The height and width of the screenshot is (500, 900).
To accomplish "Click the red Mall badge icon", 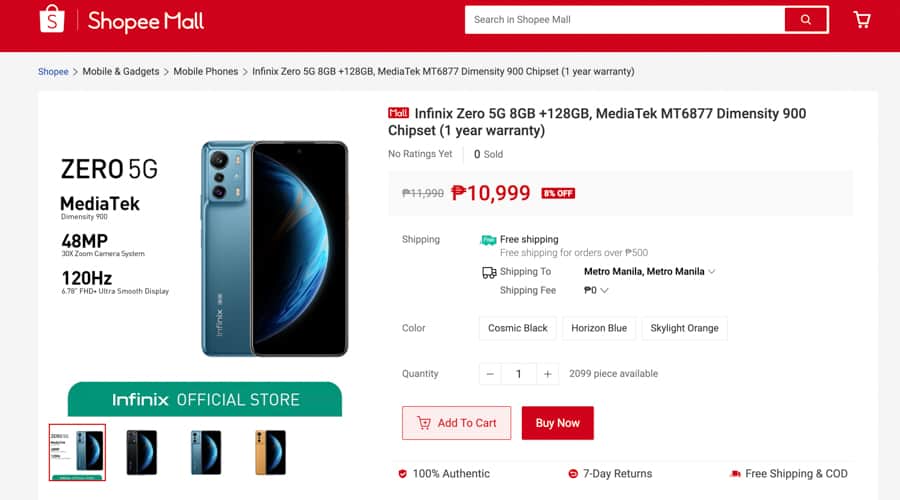I will 398,113.
